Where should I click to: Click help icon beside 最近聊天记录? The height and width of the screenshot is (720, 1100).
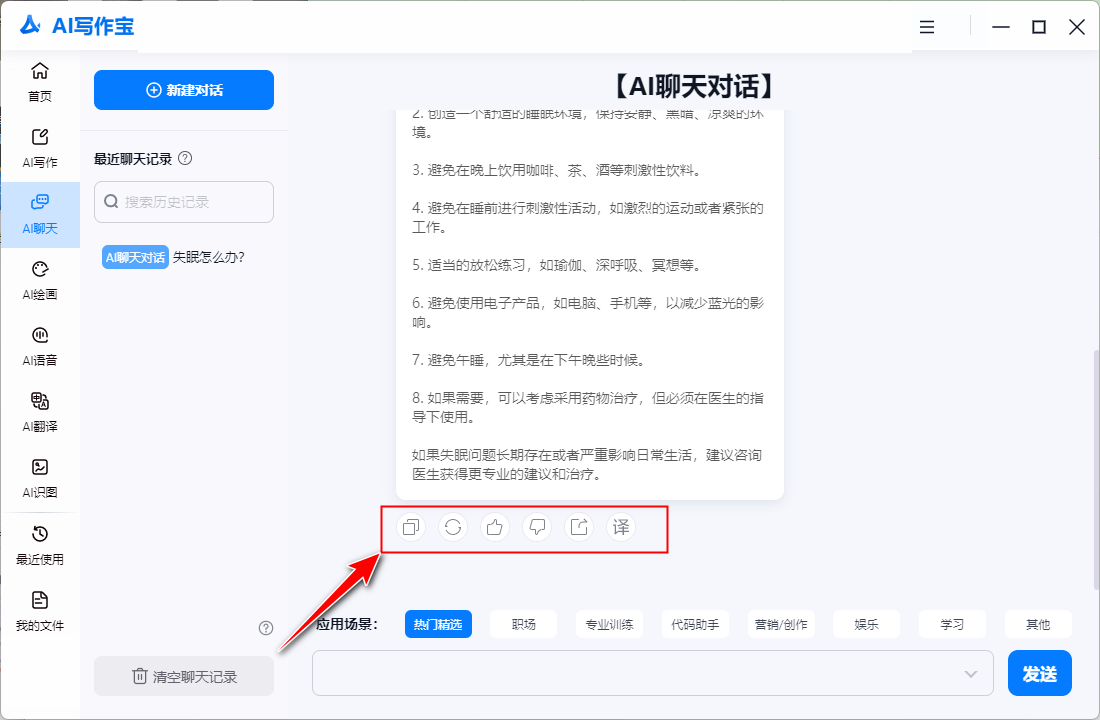(185, 158)
